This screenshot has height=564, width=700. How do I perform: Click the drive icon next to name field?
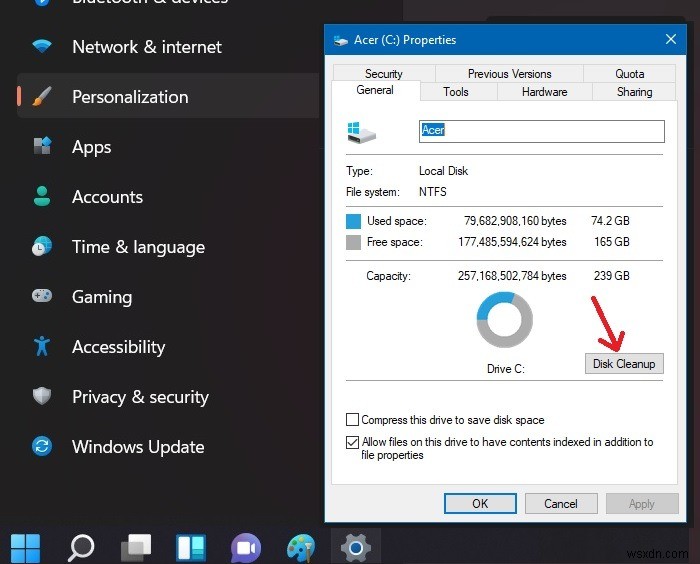tap(362, 133)
